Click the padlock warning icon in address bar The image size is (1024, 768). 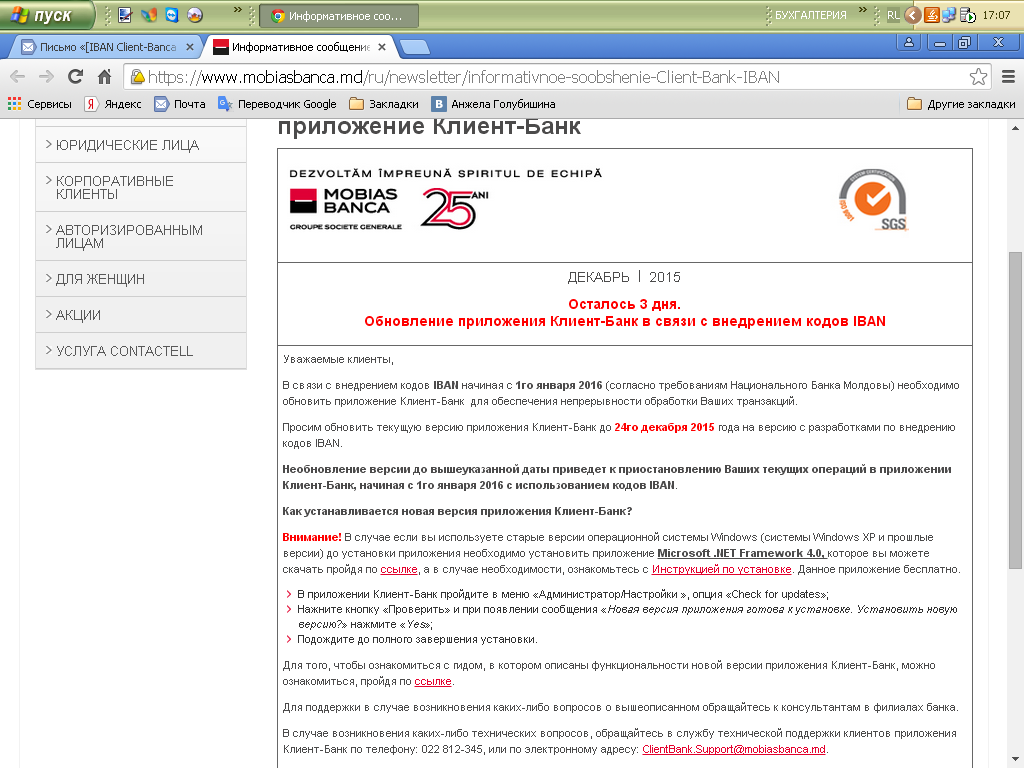coord(138,77)
